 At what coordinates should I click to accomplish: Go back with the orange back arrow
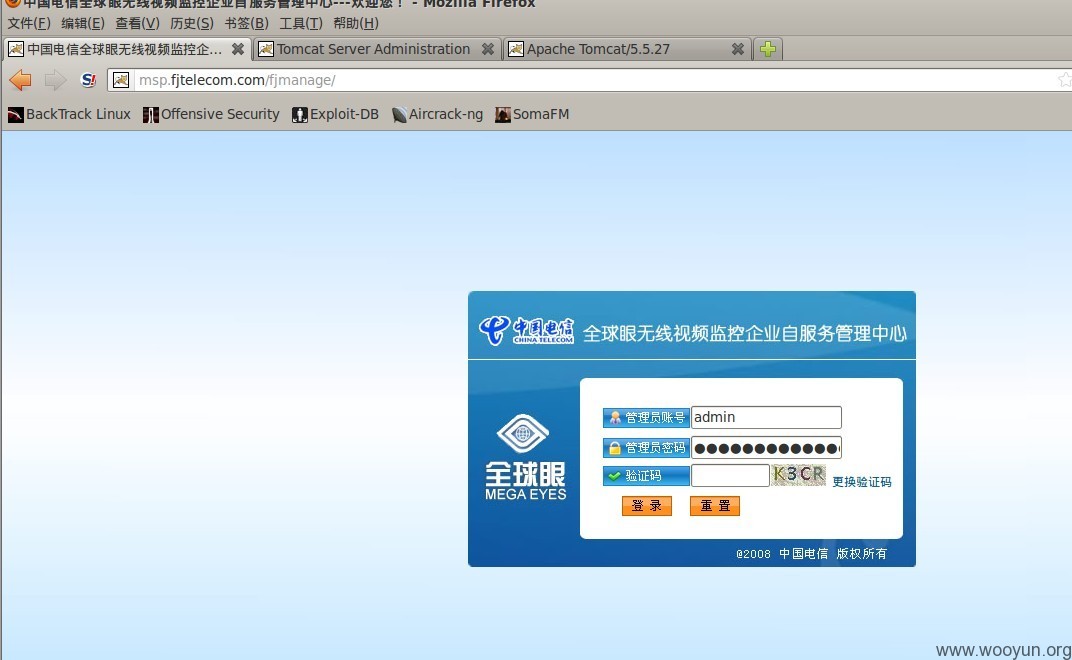pyautogui.click(x=21, y=80)
